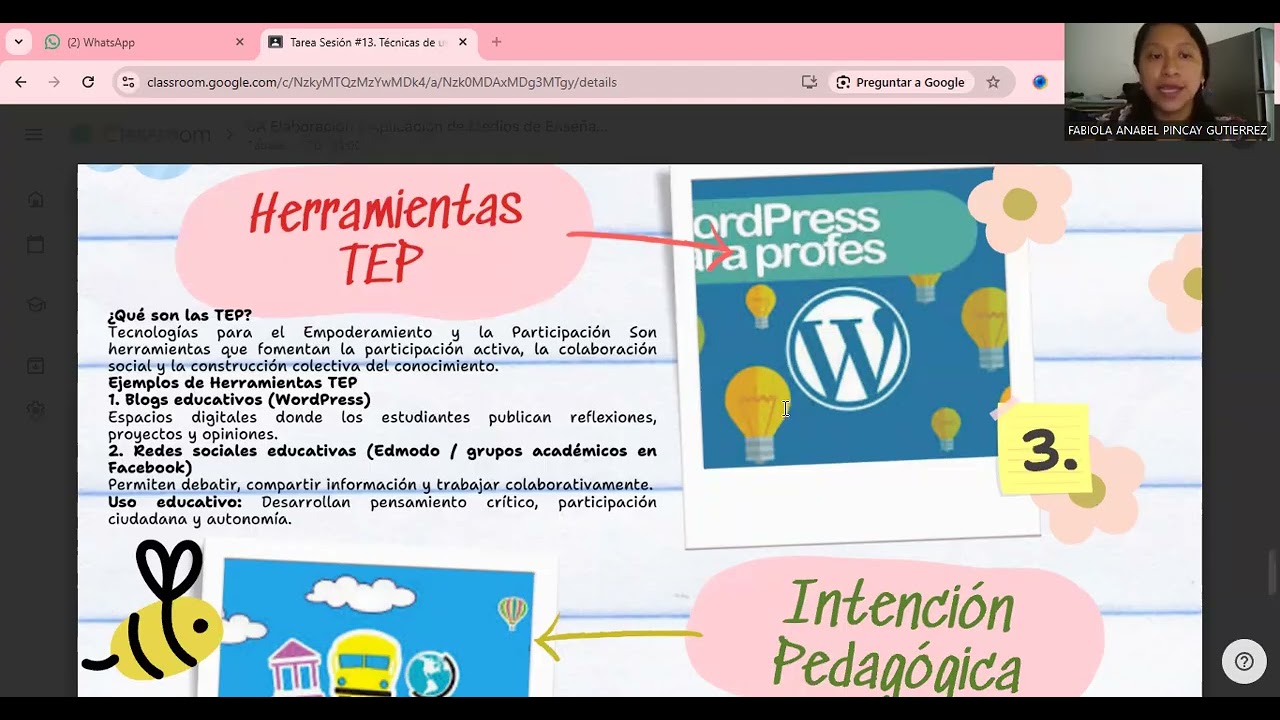This screenshot has height=720, width=1280.
Task: Select the Tarea Sesión #13 tab
Action: click(x=367, y=42)
